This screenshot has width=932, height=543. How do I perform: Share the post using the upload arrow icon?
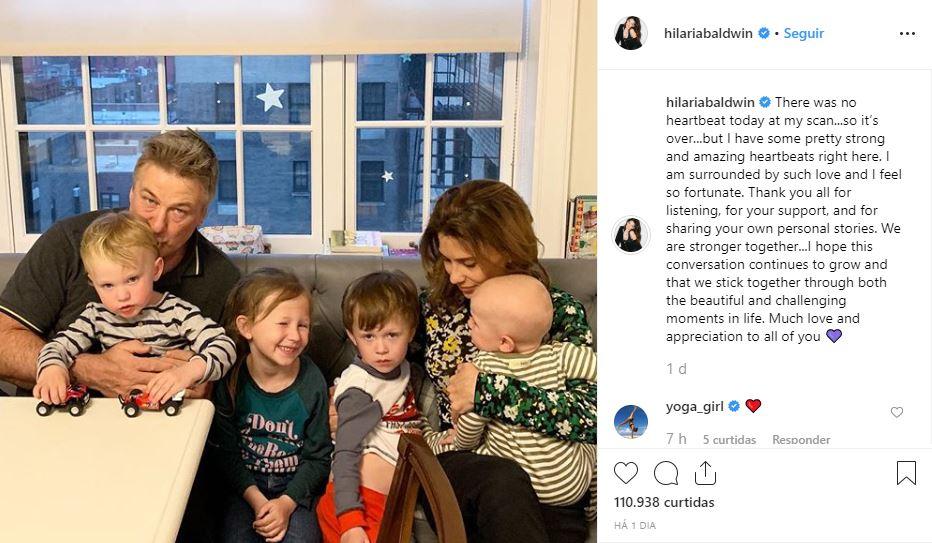pyautogui.click(x=705, y=473)
